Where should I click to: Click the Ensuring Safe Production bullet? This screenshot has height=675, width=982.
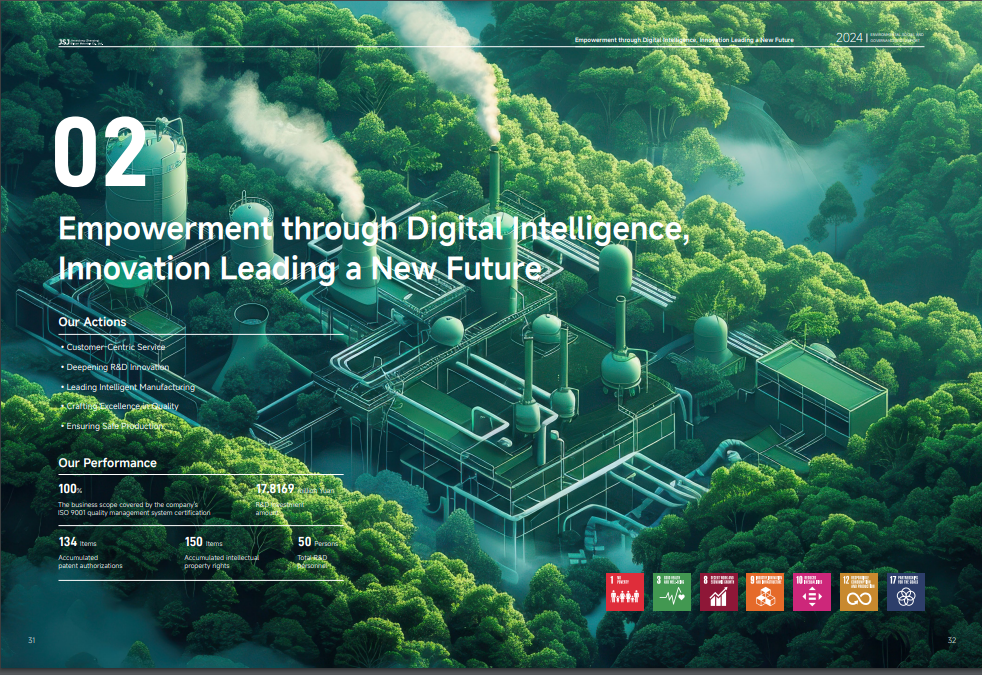pyautogui.click(x=112, y=426)
